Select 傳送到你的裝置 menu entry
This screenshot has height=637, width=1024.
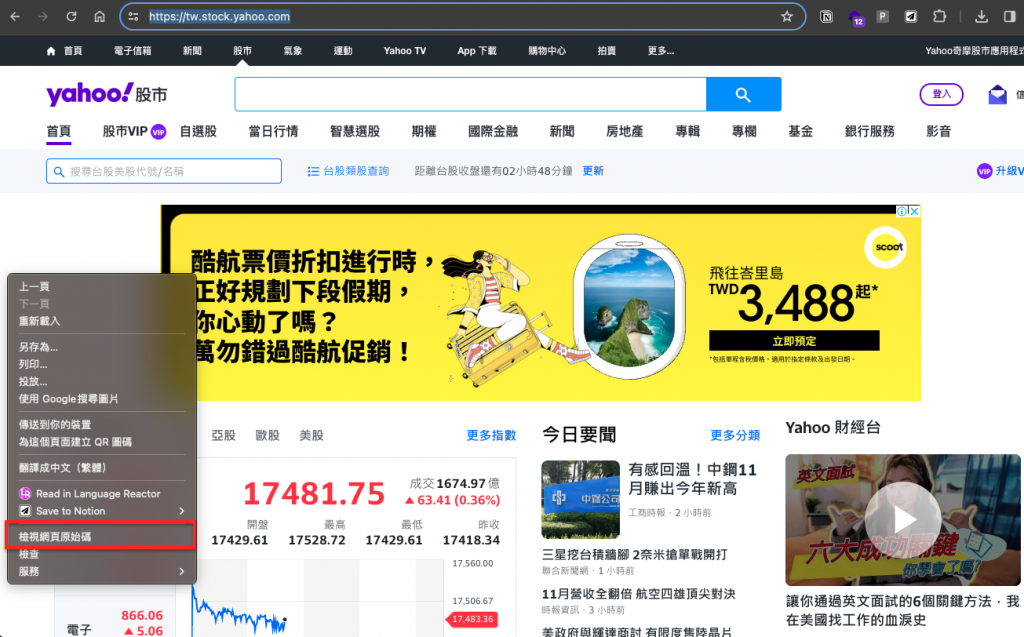pyautogui.click(x=101, y=425)
